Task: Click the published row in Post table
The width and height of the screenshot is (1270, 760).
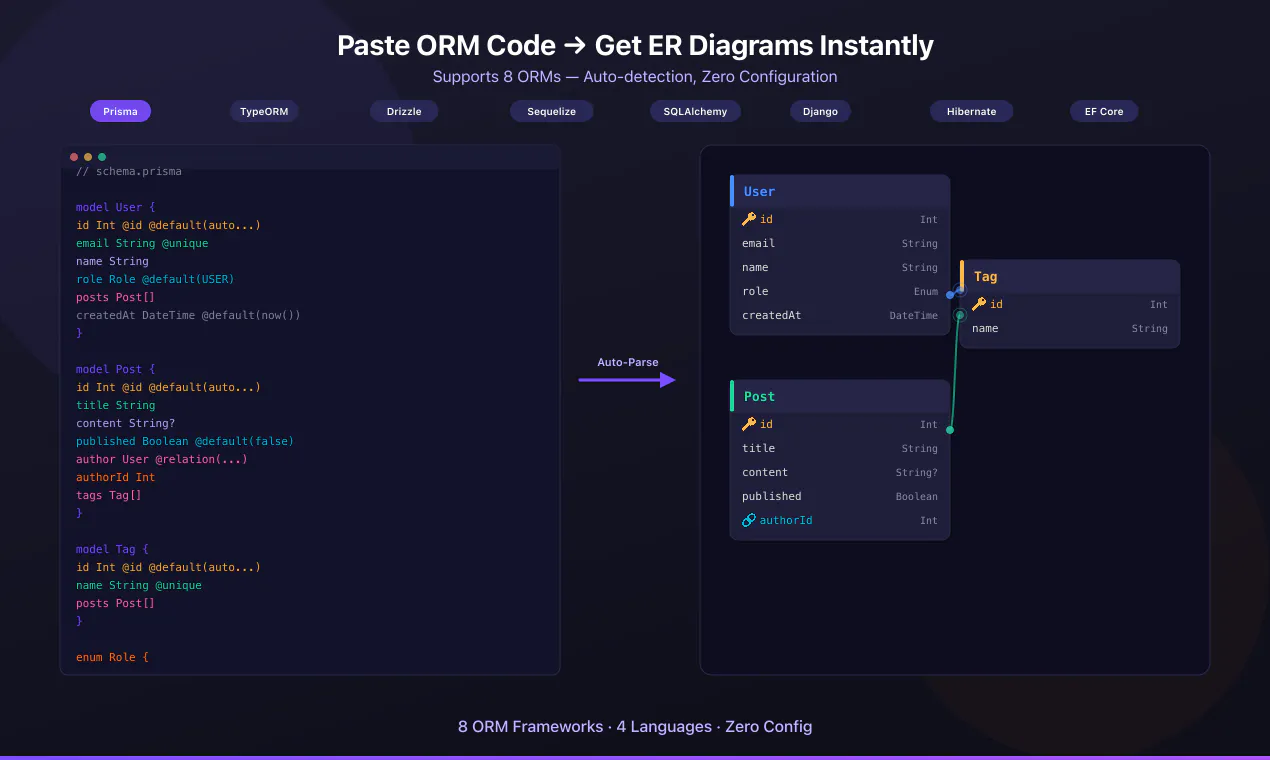Action: point(840,496)
